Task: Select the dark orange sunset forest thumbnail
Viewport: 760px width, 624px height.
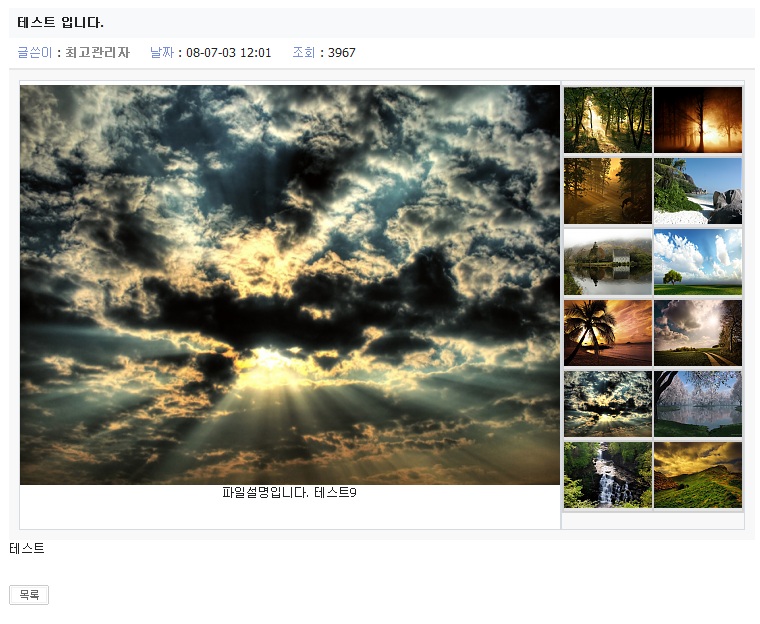Action: coord(697,120)
